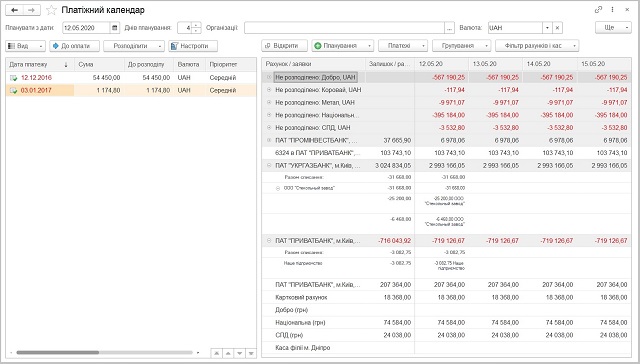Select the Картковий рахунок row
Viewport: 640px width, 364px height.
click(x=447, y=297)
